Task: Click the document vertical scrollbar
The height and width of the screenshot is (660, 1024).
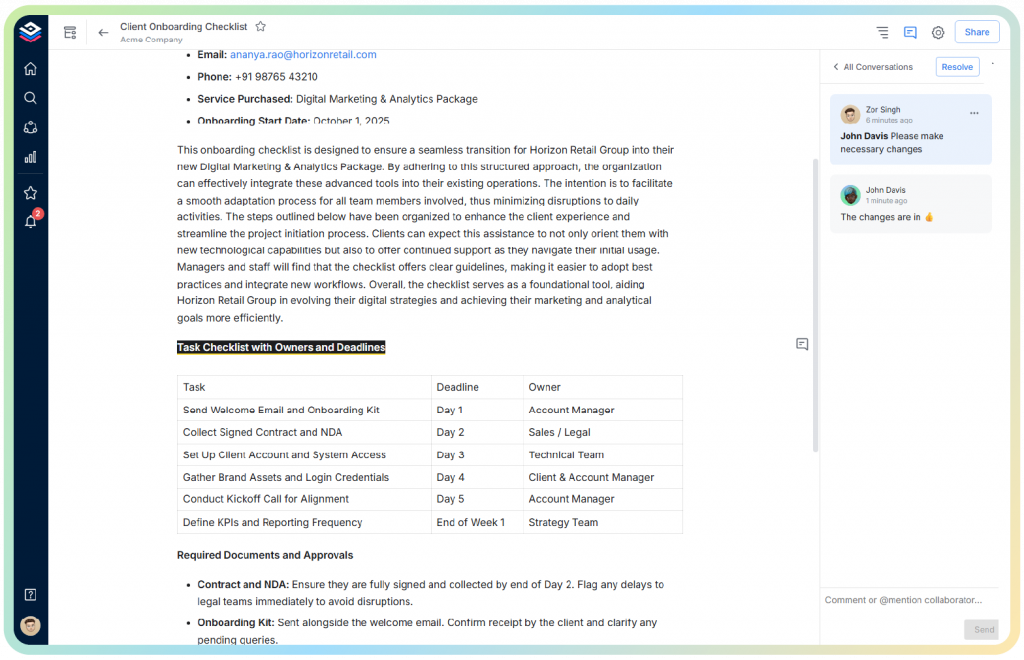Action: pyautogui.click(x=815, y=305)
